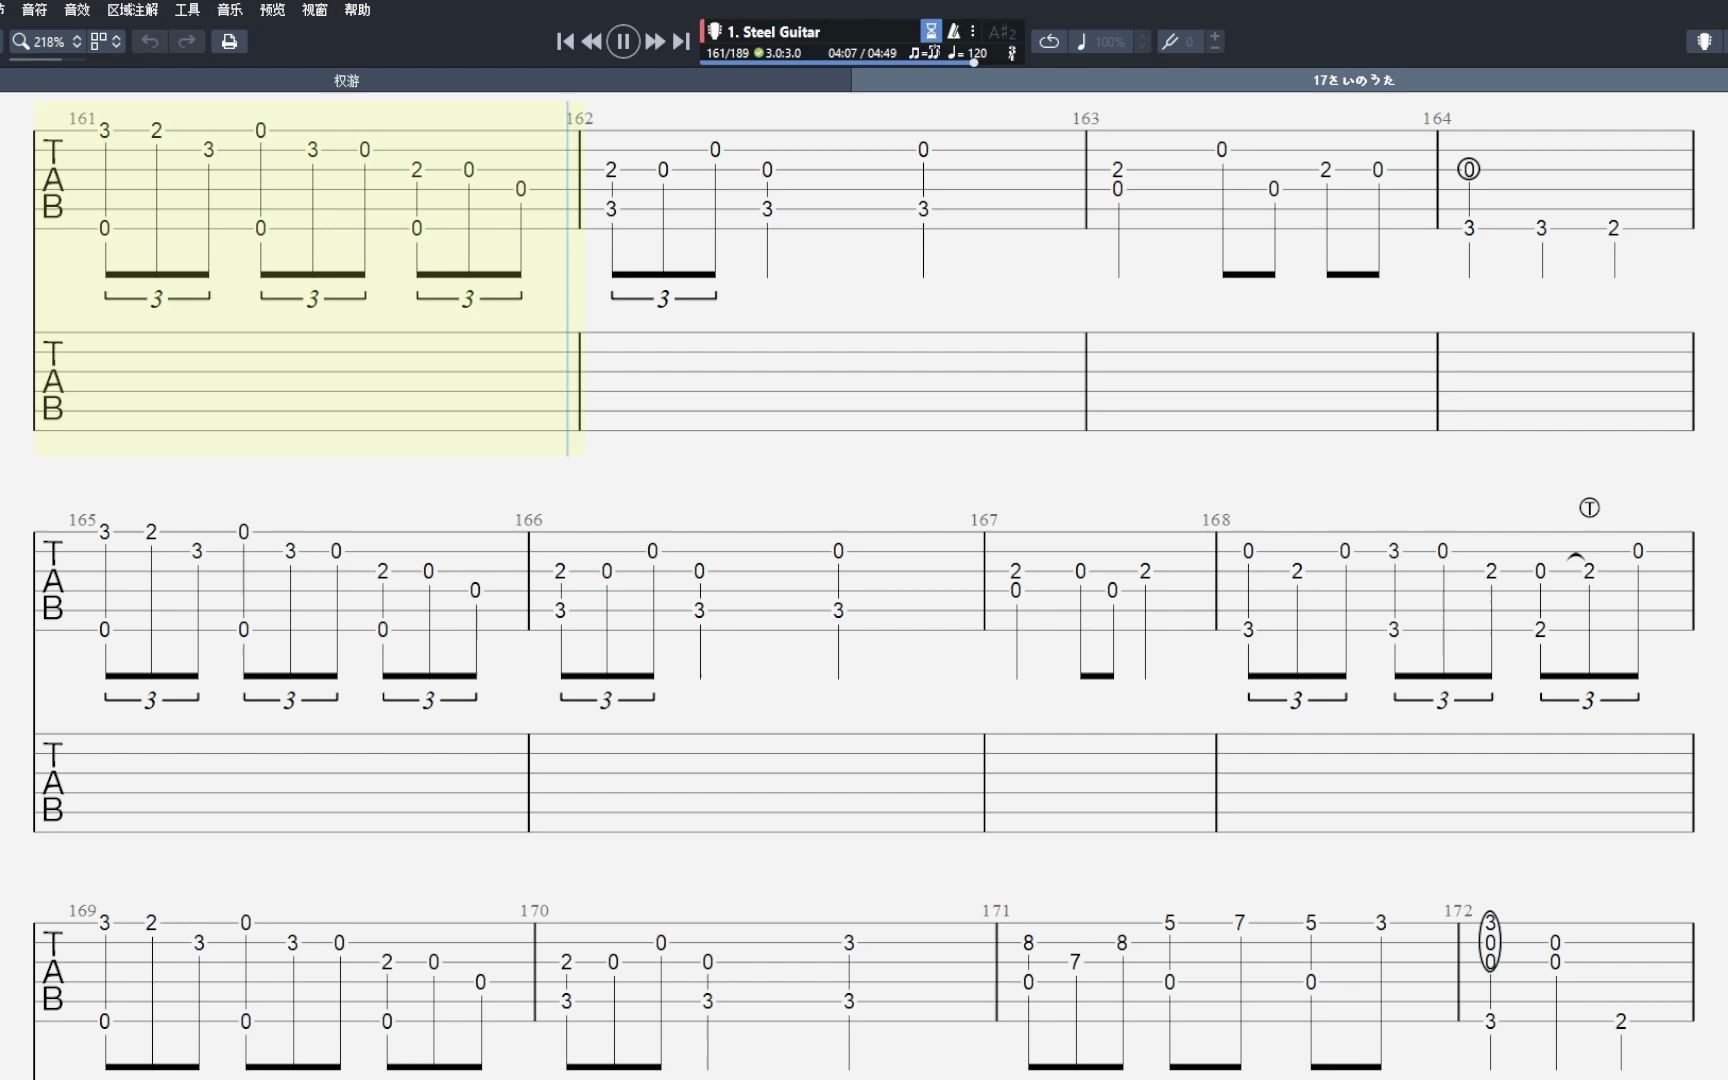The image size is (1728, 1080).
Task: Jump to the last bar
Action: pyautogui.click(x=681, y=41)
